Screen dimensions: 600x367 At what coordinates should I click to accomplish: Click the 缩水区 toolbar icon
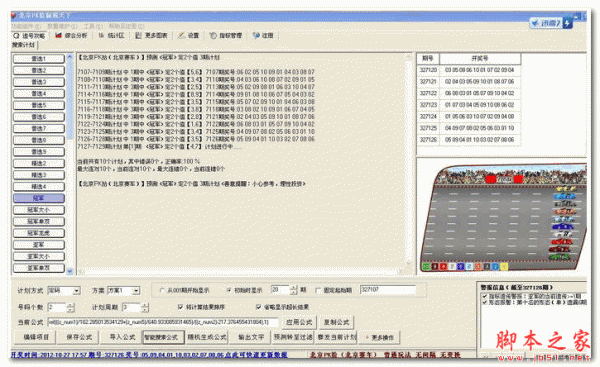(x=101, y=36)
